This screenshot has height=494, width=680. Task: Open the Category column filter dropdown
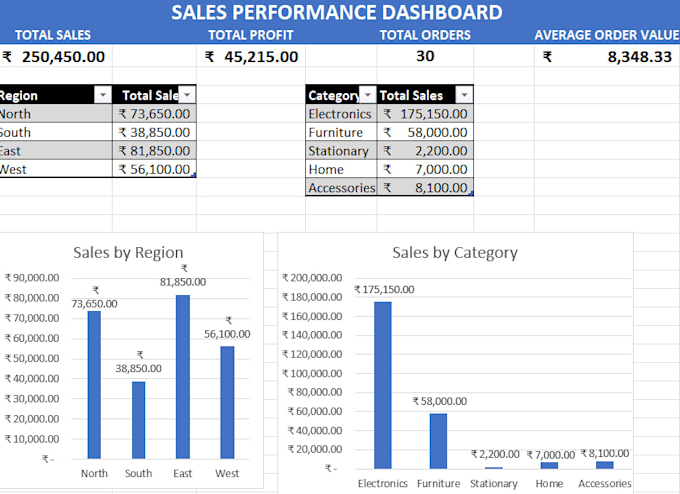(x=367, y=95)
